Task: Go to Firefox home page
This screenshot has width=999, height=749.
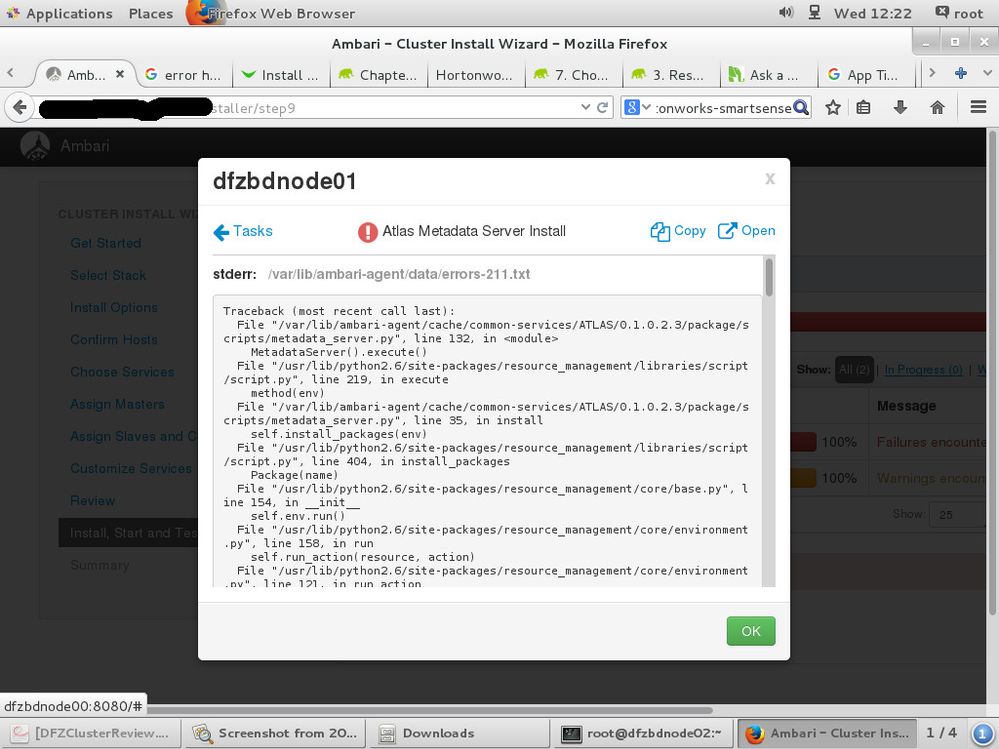Action: 937,107
